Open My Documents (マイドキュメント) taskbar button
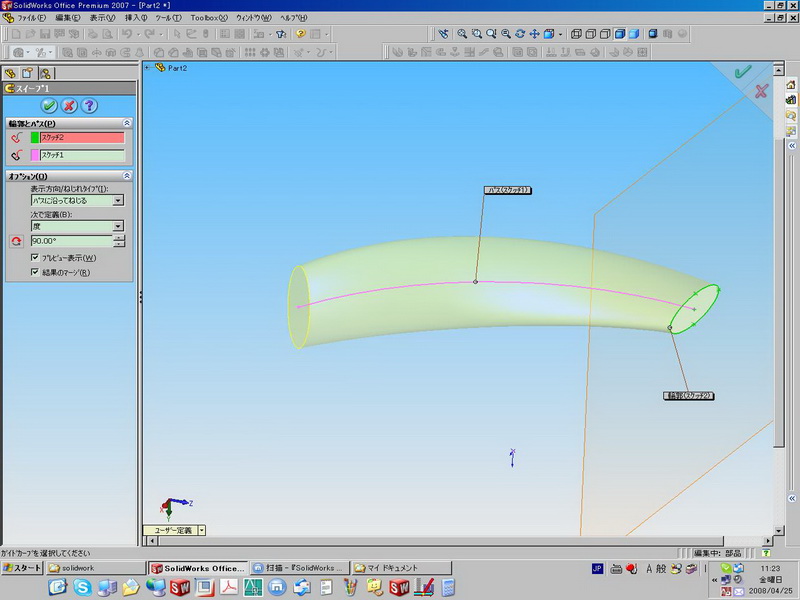This screenshot has height=600, width=800. (402, 568)
